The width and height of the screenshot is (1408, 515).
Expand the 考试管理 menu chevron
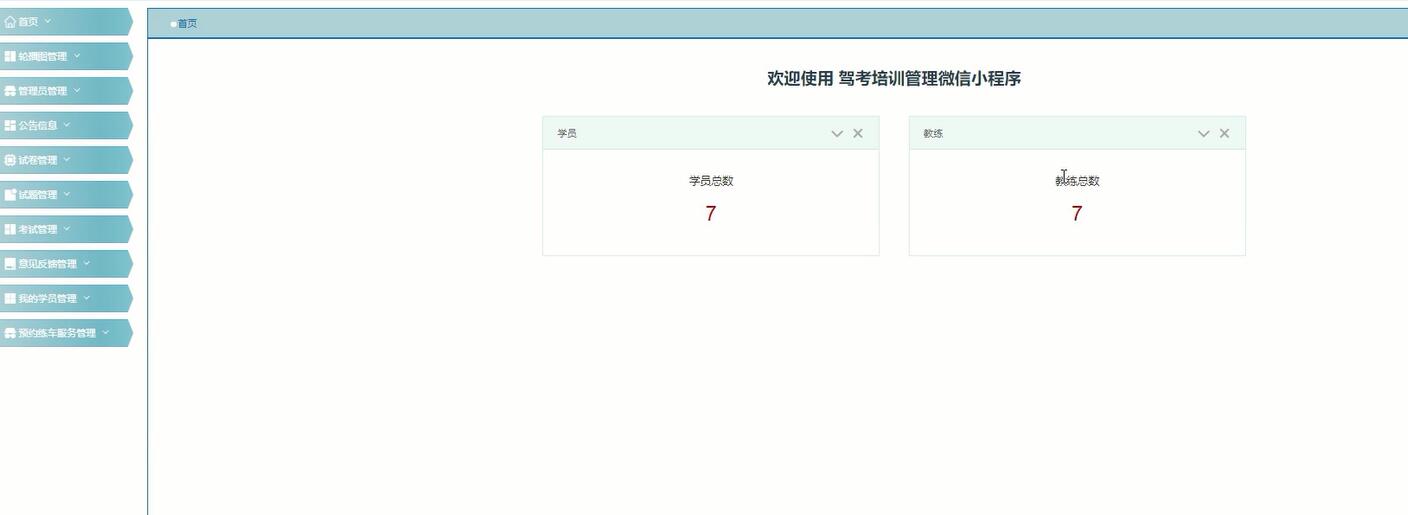[x=67, y=228]
